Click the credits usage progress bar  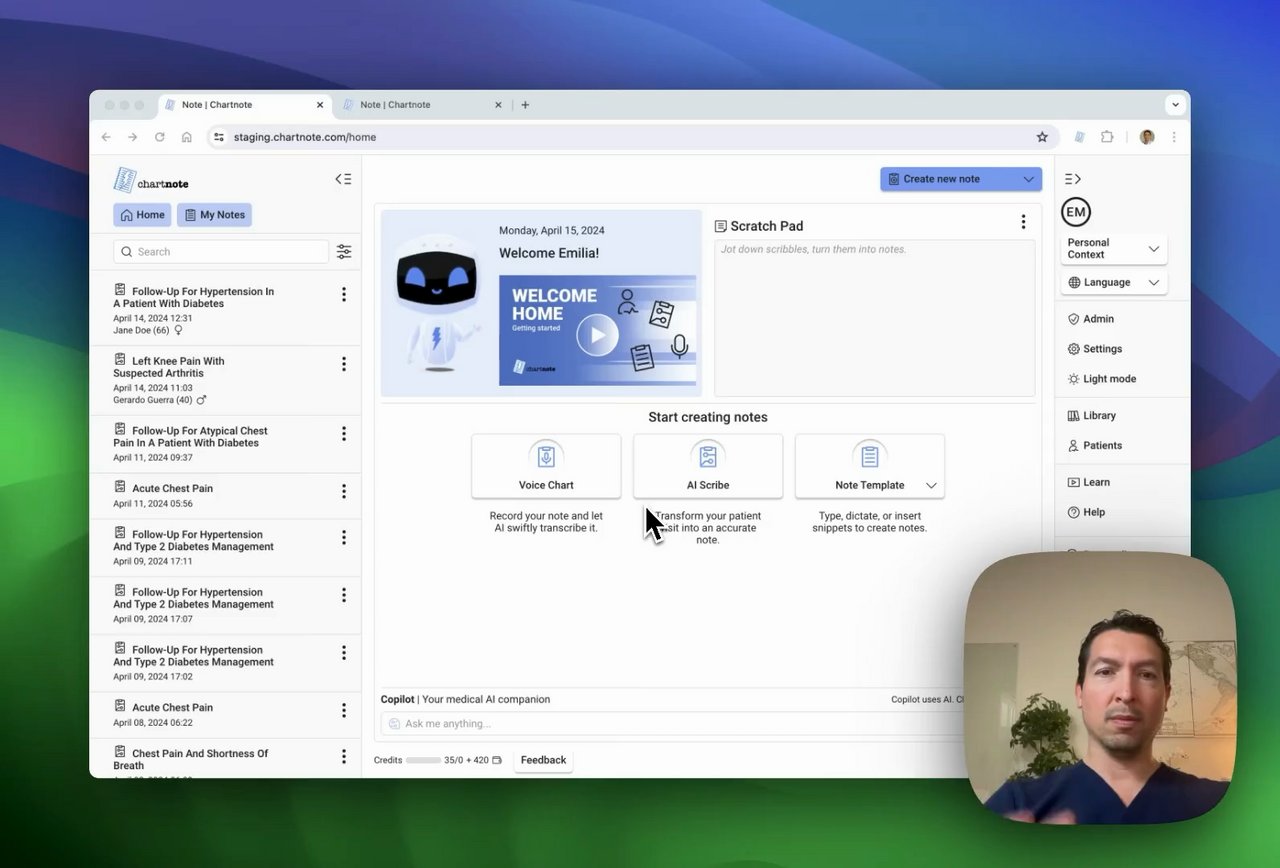423,760
